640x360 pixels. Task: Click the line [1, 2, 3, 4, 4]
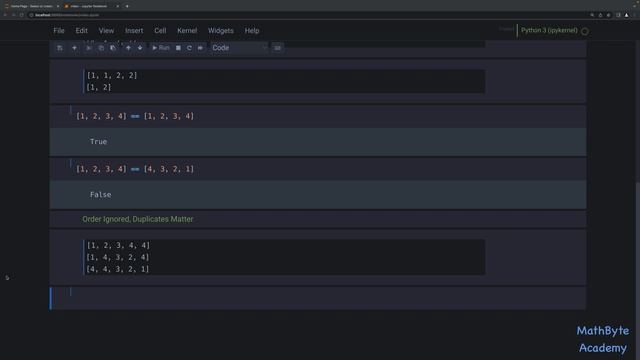click(118, 245)
